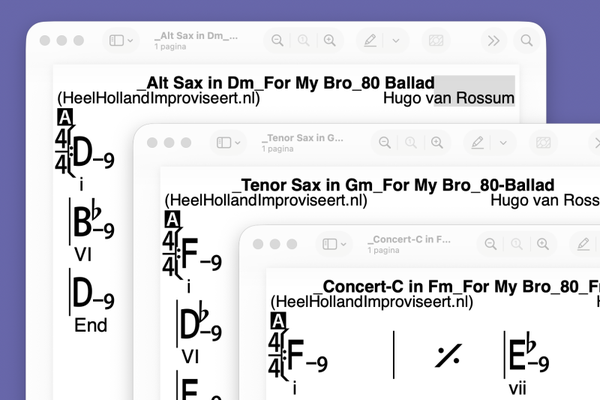
Task: Zoom in on the Tenor Sax window
Action: [x=437, y=142]
